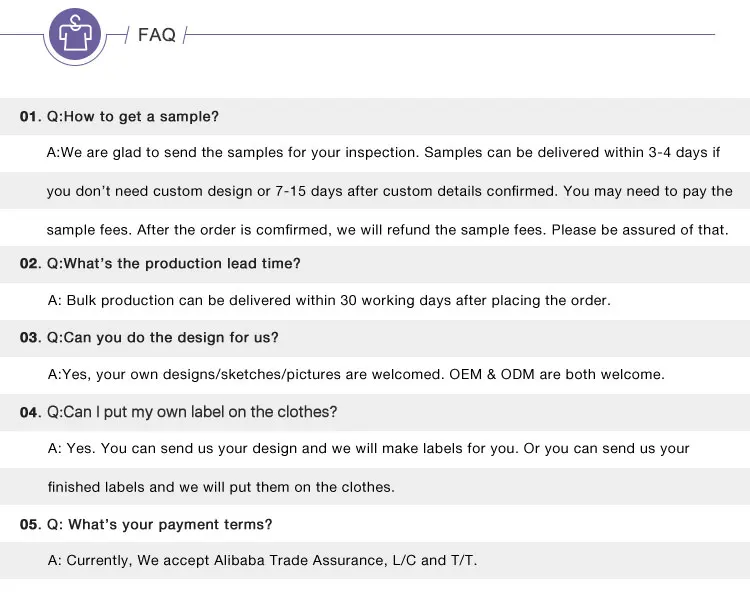This screenshot has height=602, width=750.
Task: Click the line mentioning 7-15 days custom design
Action: (x=389, y=191)
